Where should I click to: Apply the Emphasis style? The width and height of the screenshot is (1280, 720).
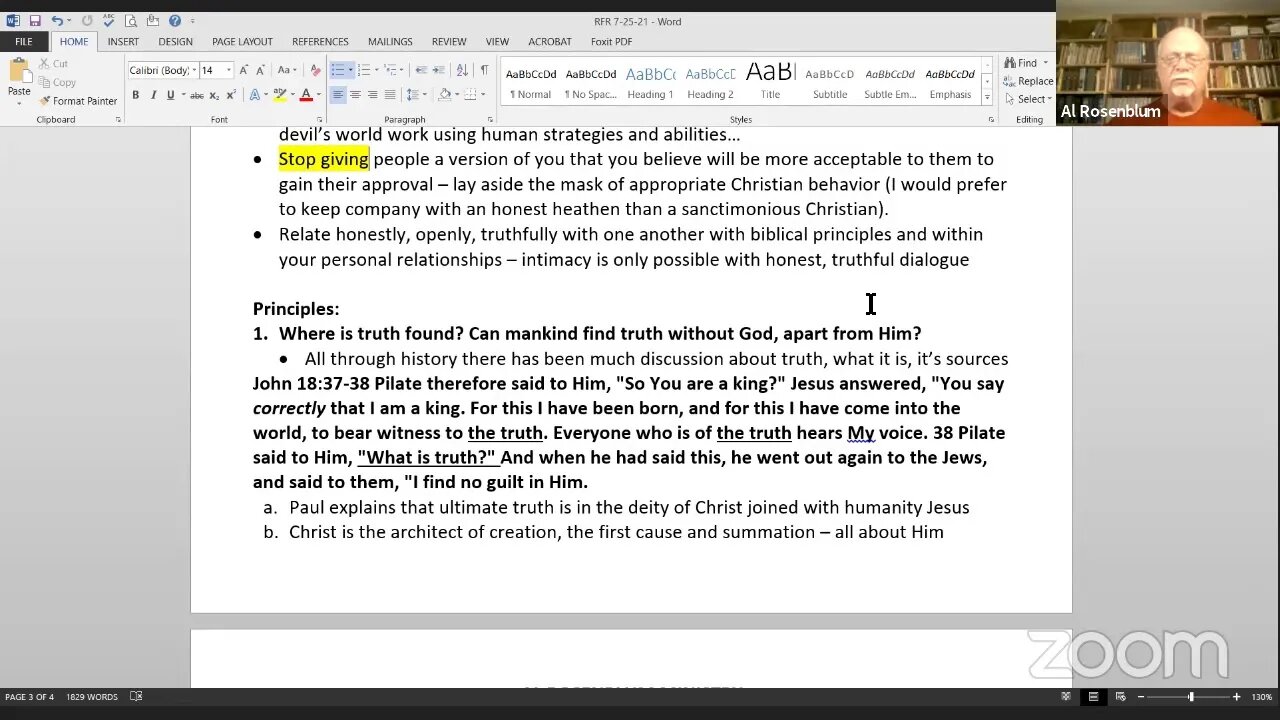tap(950, 81)
